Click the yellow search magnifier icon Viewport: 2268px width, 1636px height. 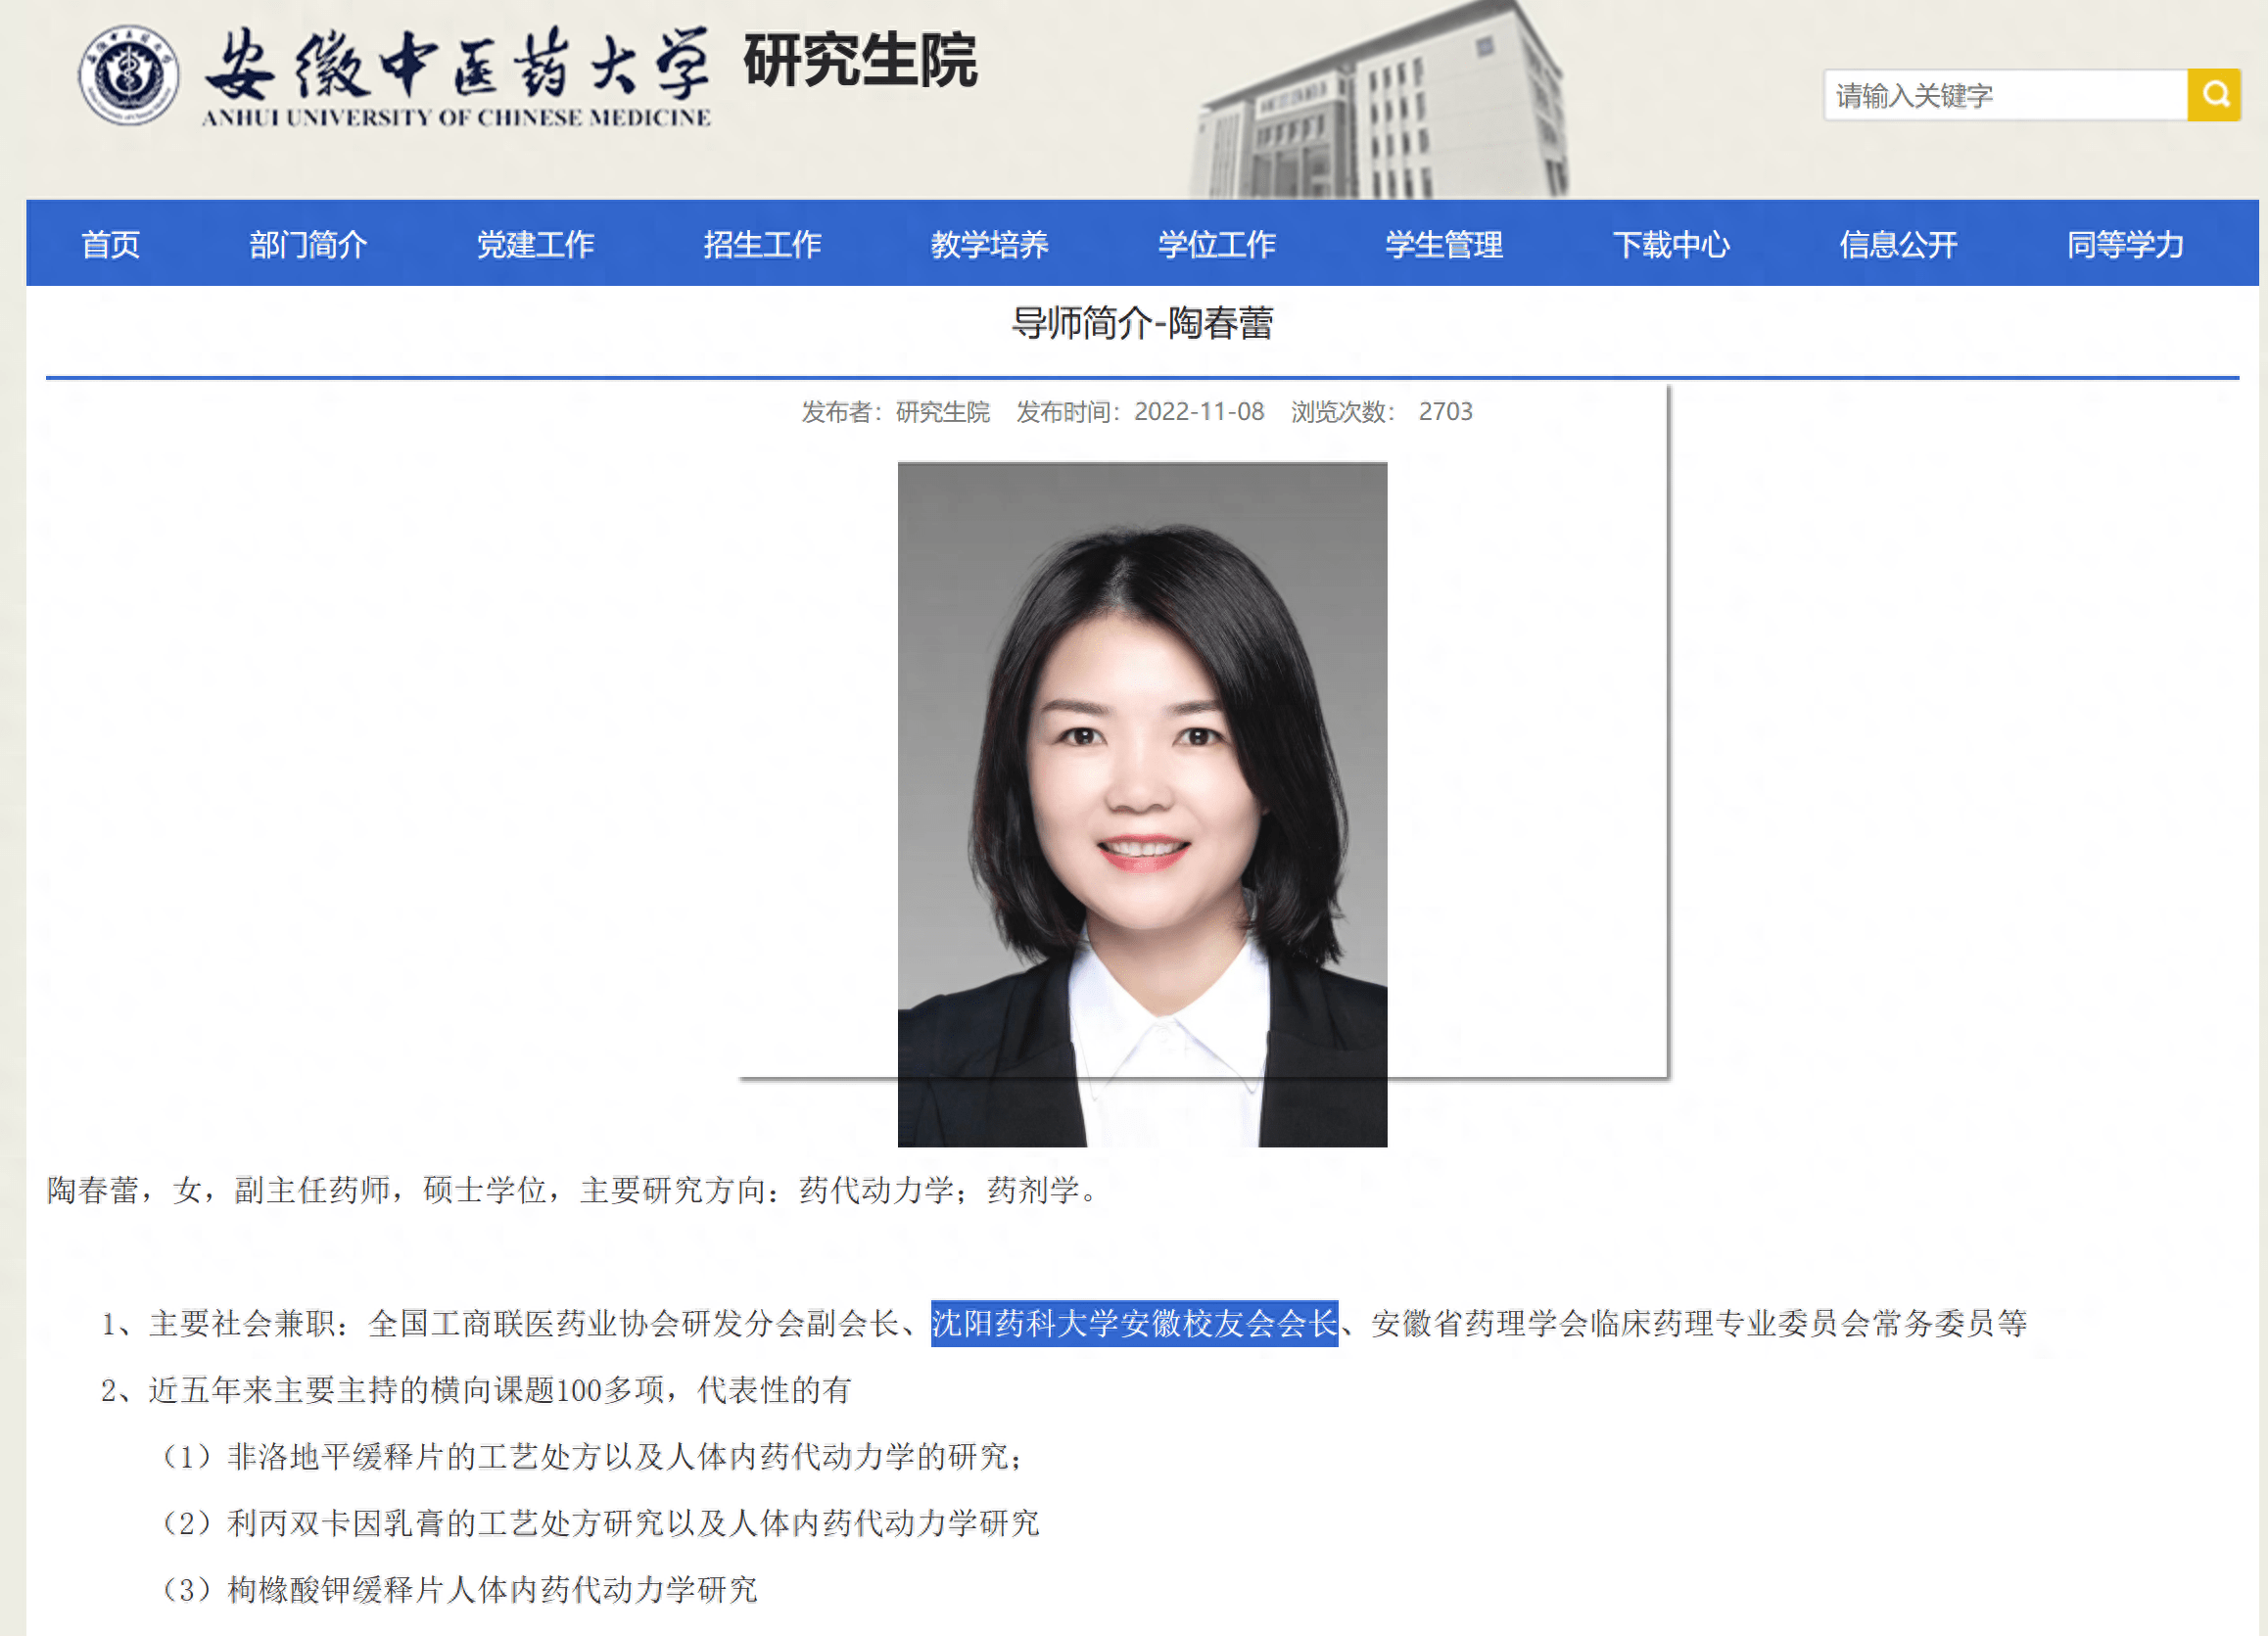2213,95
